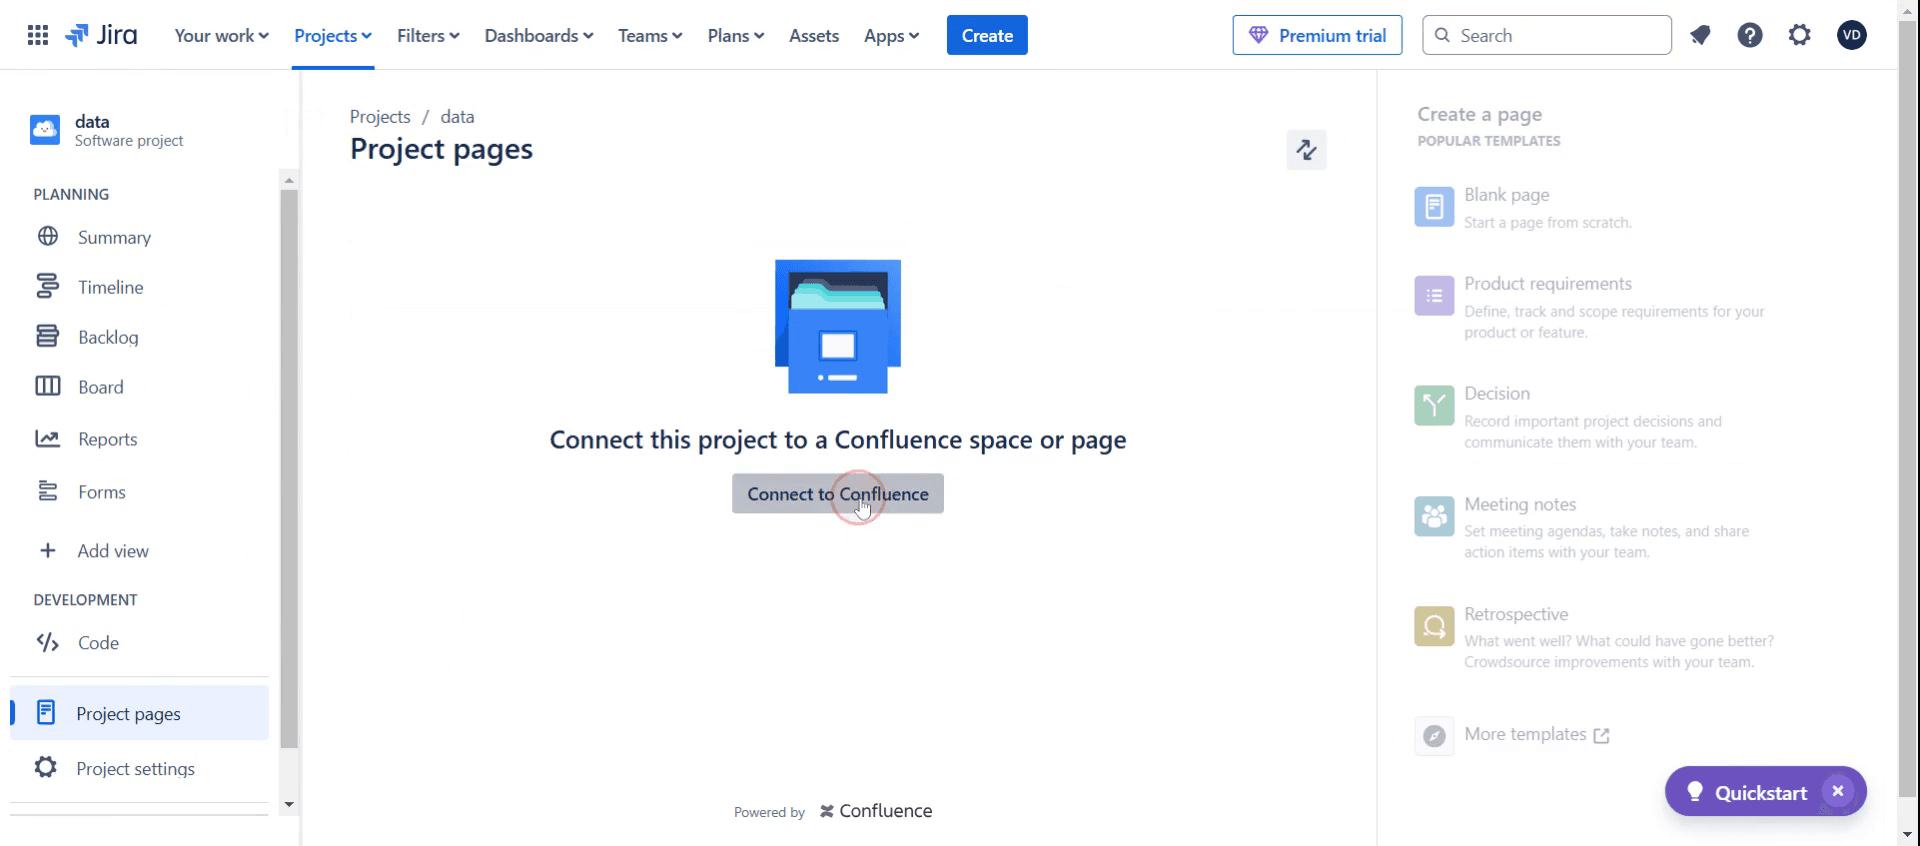
Task: Click the Jira logo
Action: [x=101, y=36]
